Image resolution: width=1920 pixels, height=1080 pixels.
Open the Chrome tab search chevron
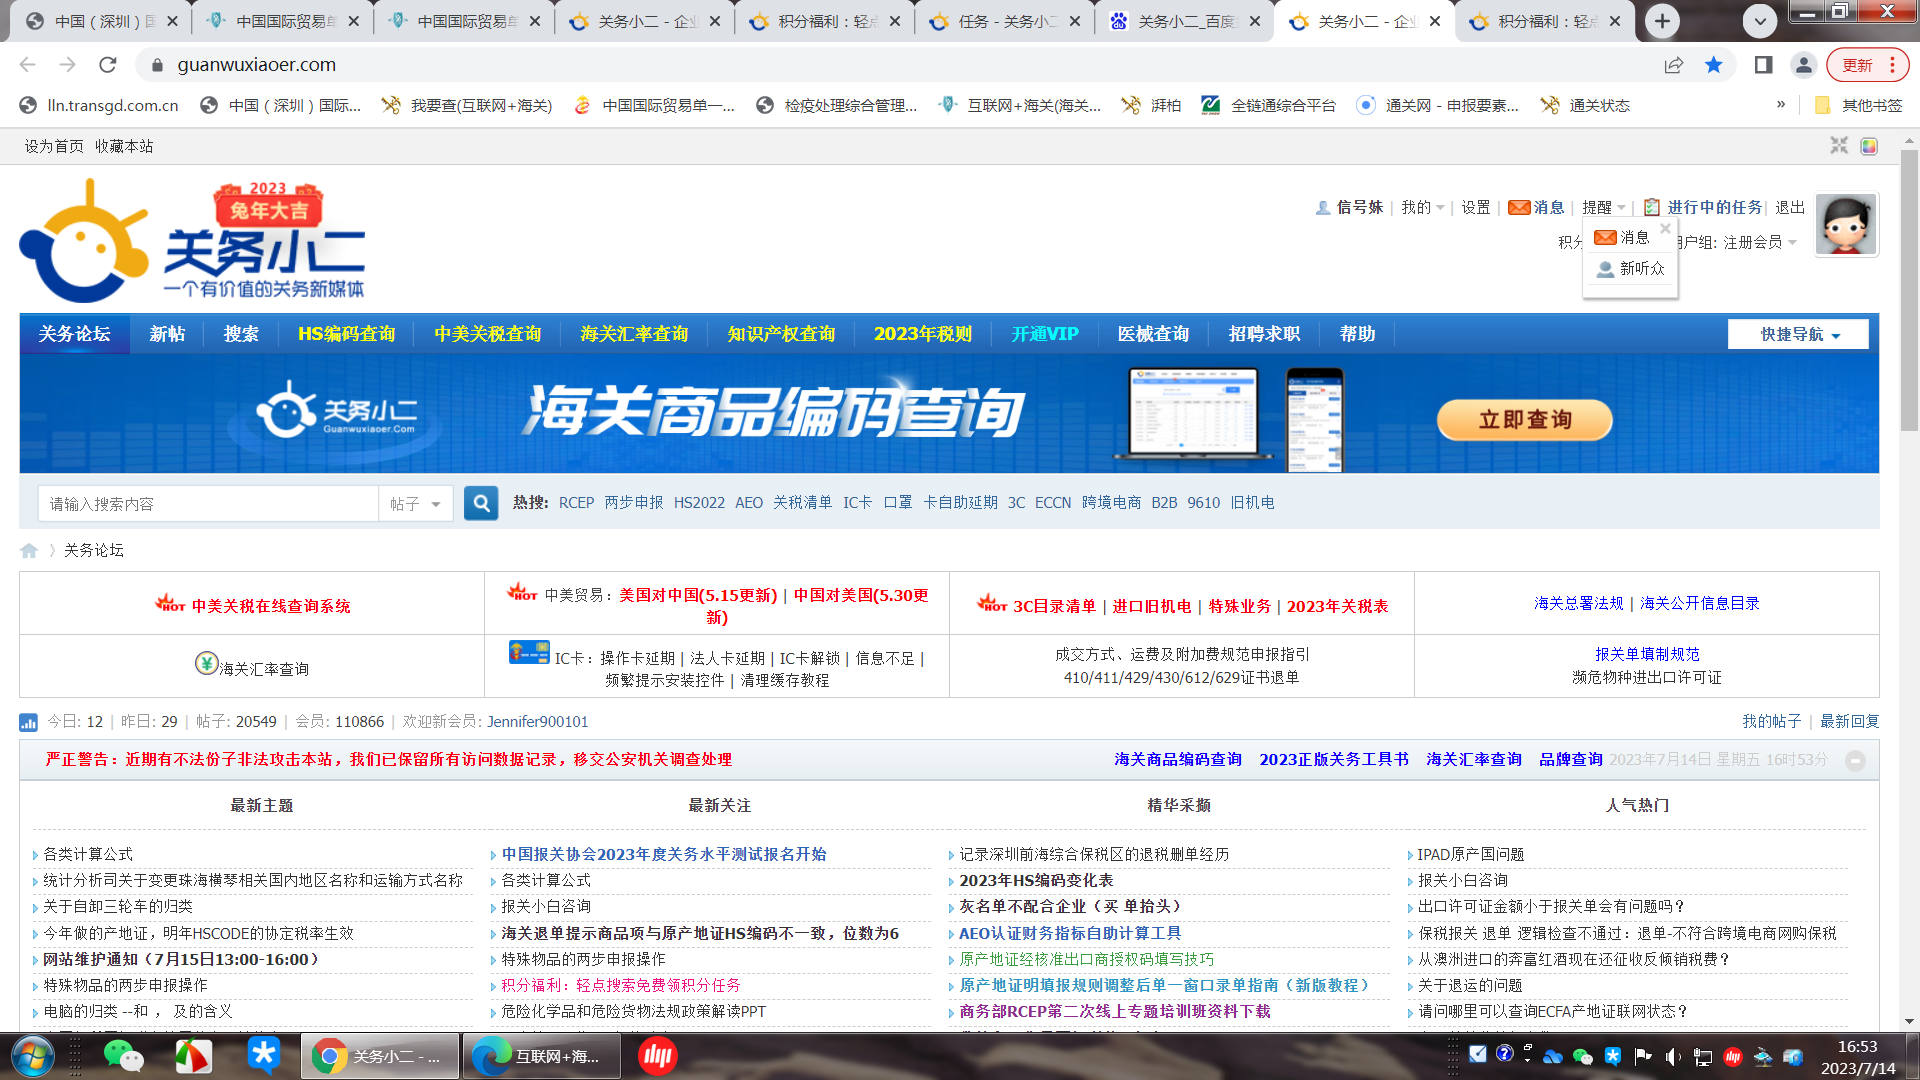coord(1759,20)
